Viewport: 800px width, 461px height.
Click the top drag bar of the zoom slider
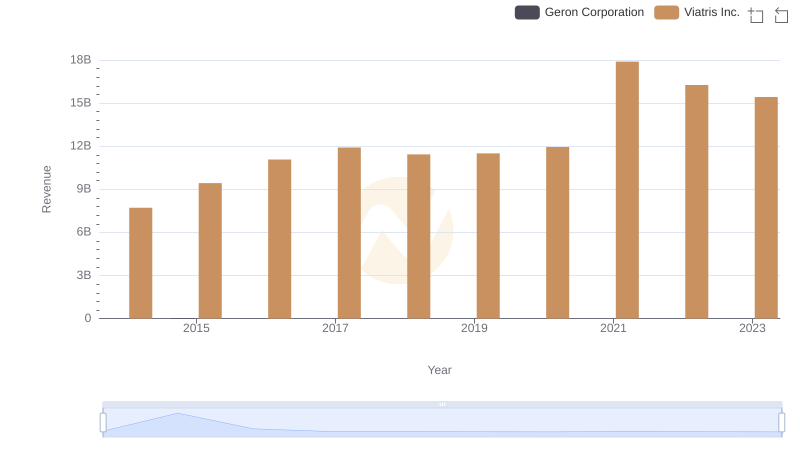tap(442, 404)
